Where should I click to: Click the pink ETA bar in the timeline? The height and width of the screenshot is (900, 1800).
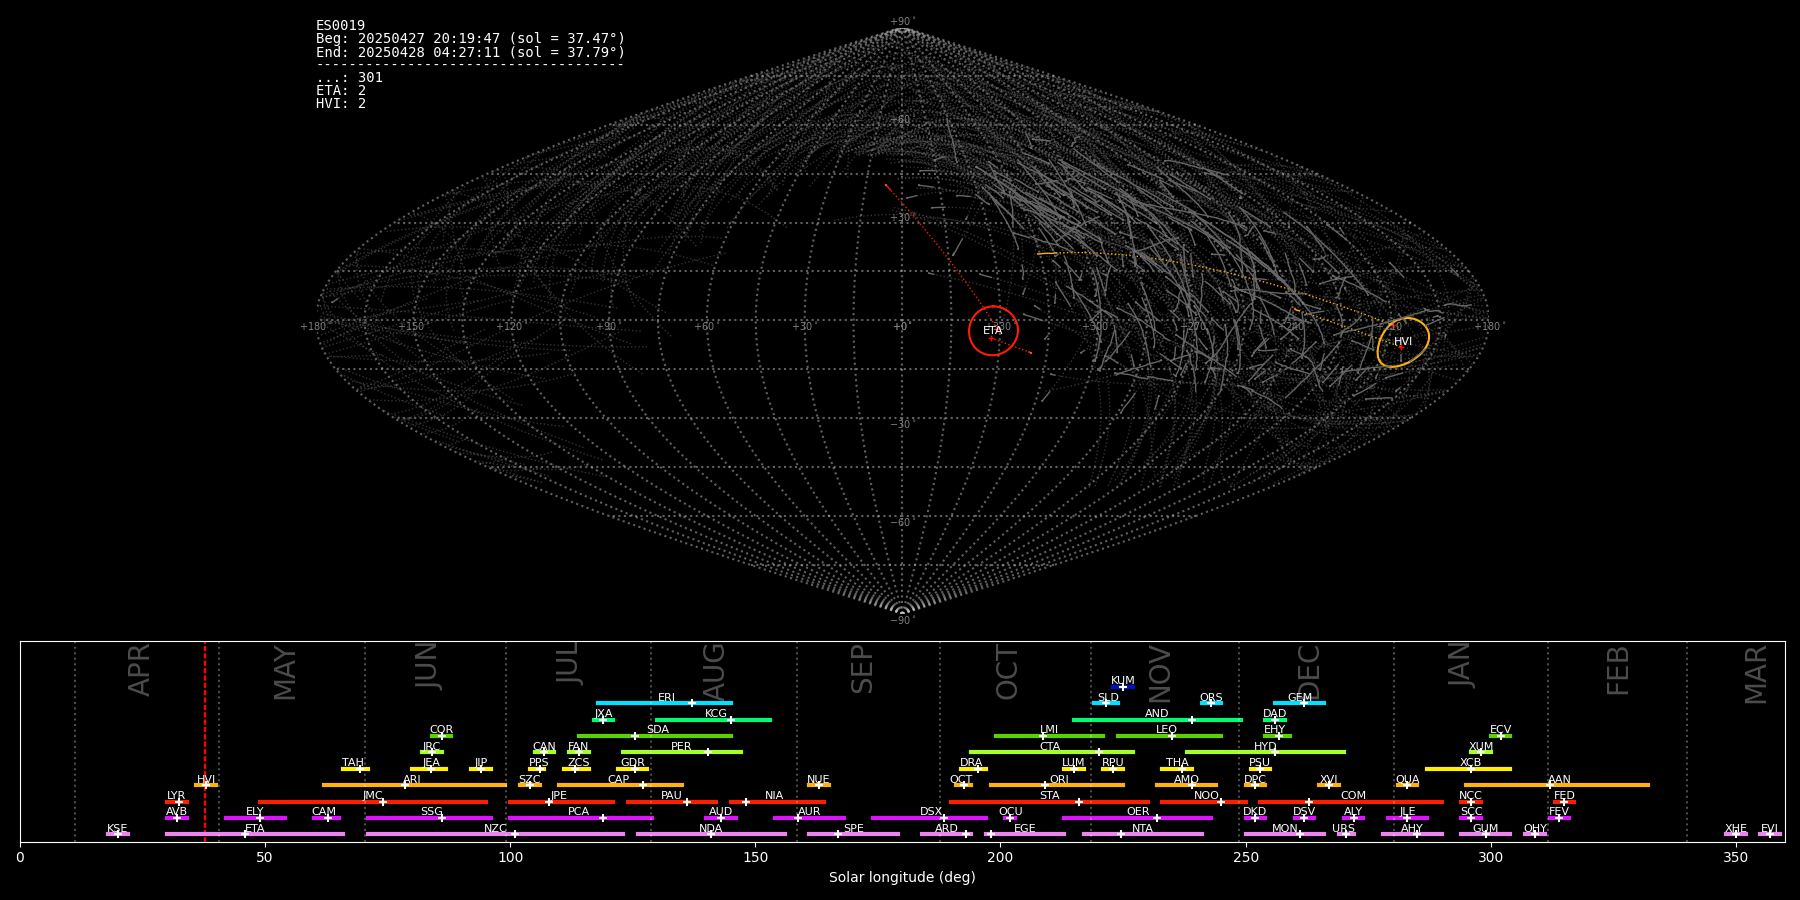(255, 834)
